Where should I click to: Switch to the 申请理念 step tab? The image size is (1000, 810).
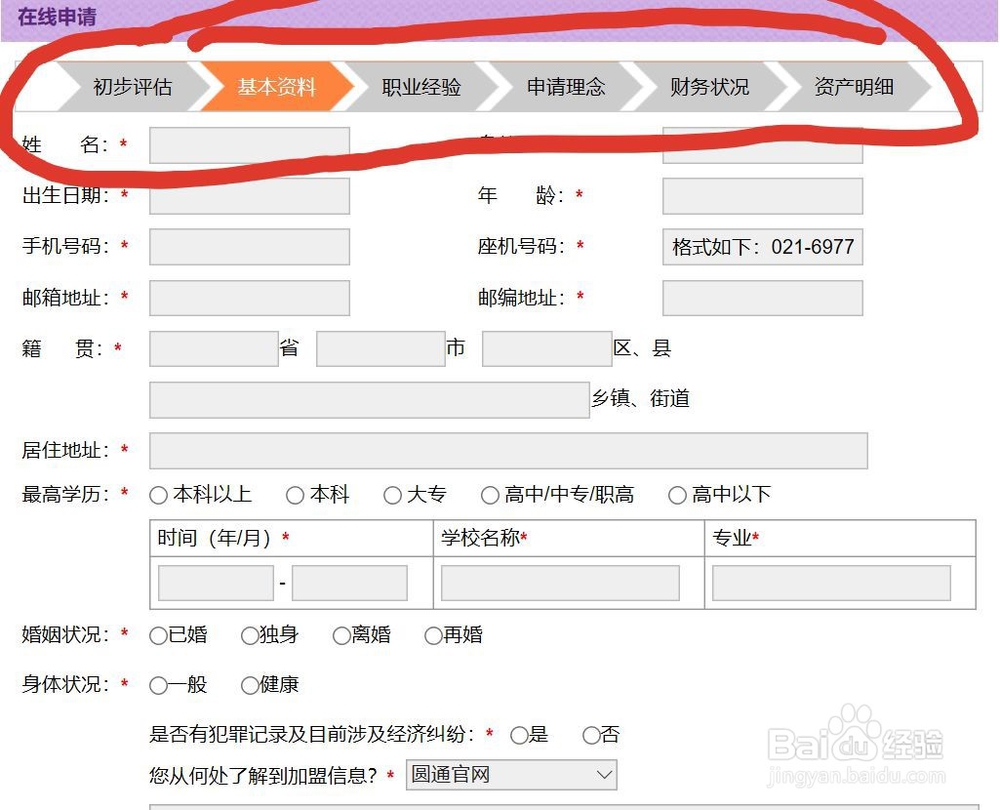(565, 87)
